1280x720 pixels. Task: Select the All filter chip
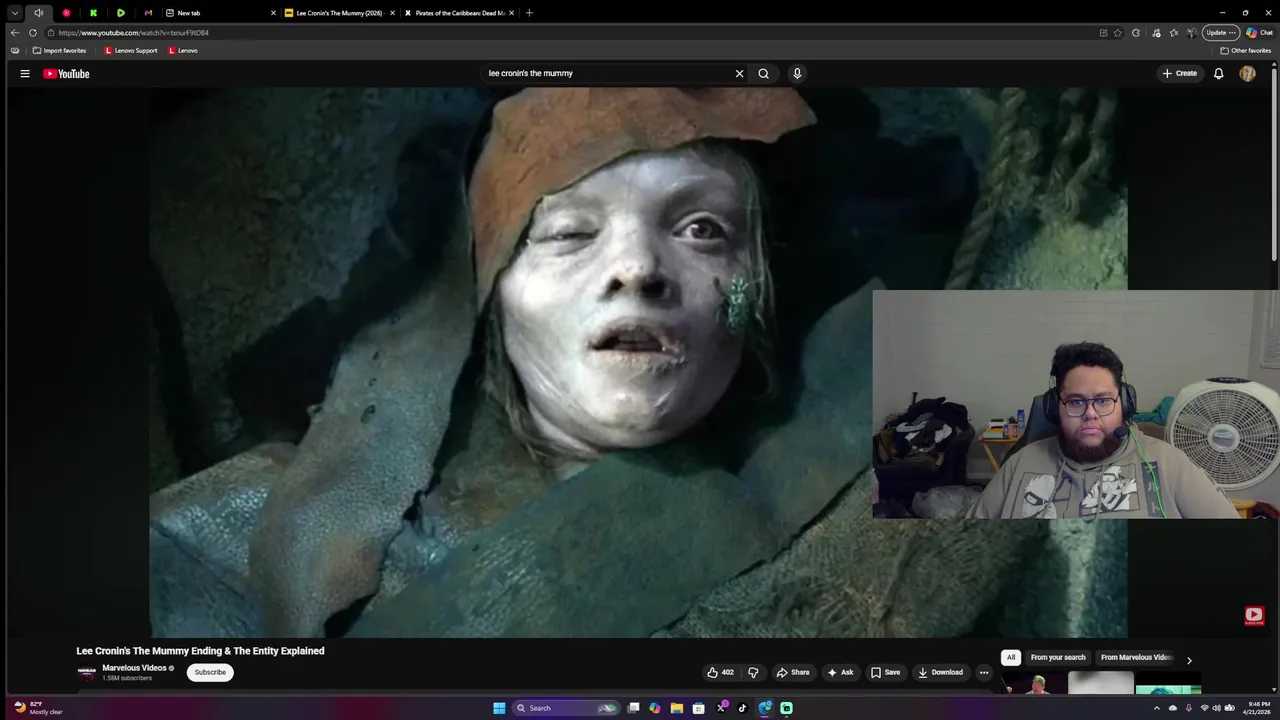(1011, 657)
